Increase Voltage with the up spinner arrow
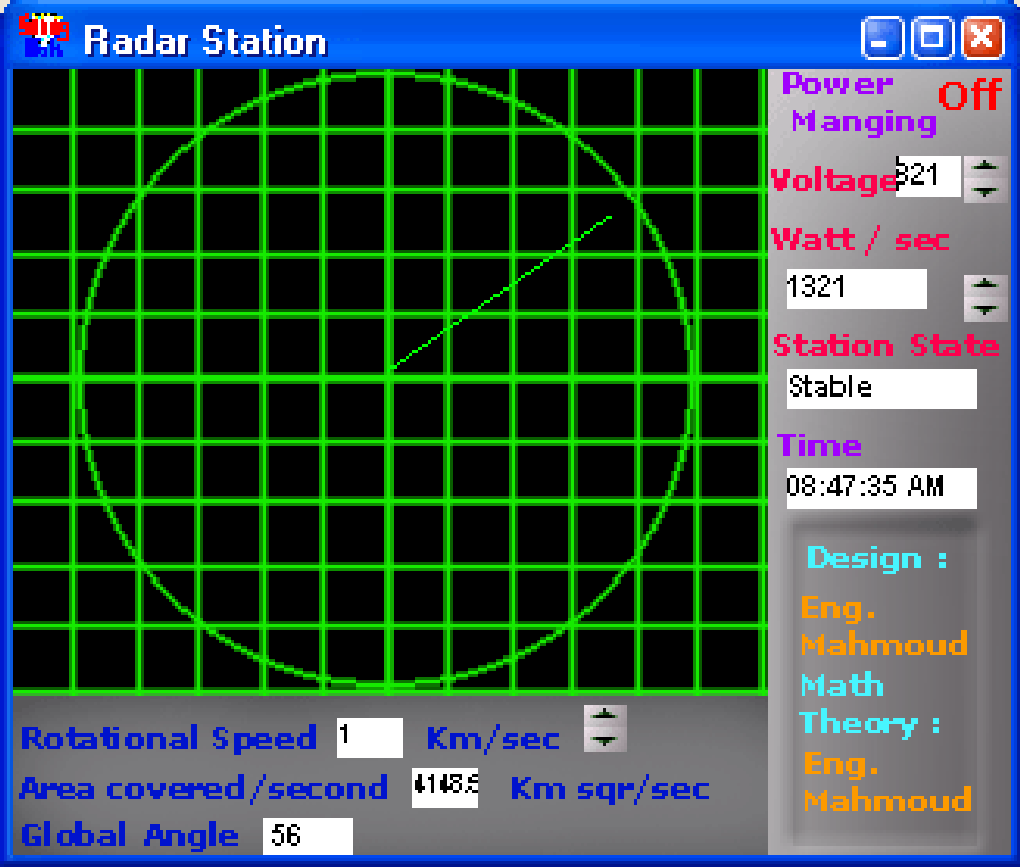1020x867 pixels. coord(984,167)
